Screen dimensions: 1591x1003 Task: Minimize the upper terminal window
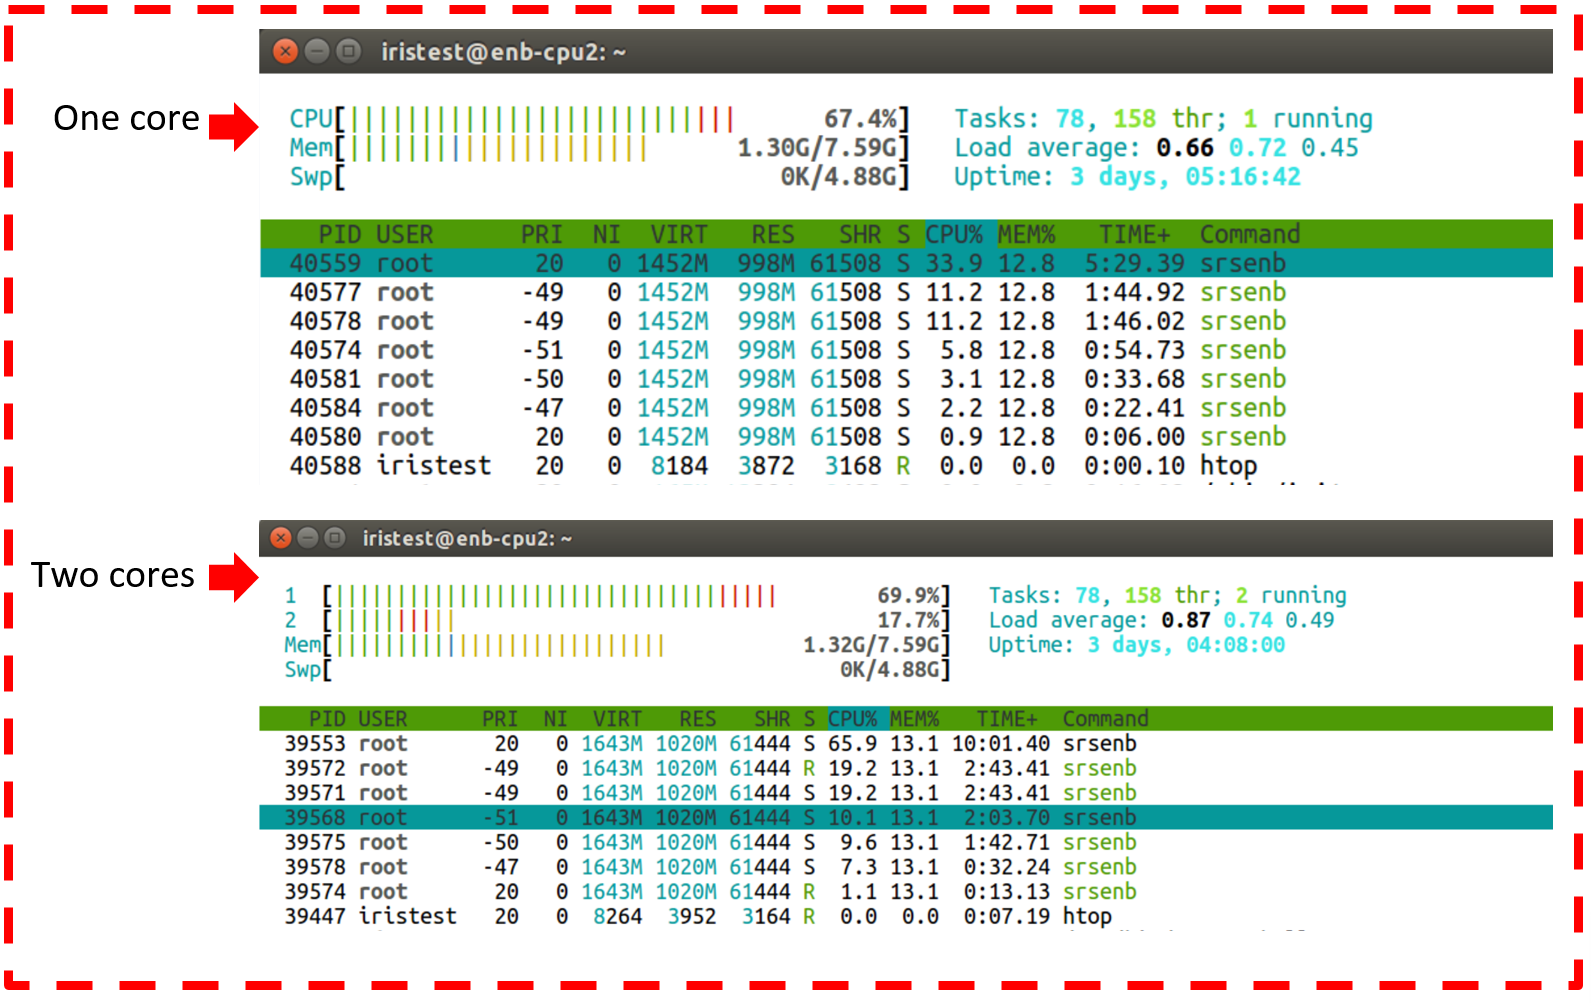[317, 51]
